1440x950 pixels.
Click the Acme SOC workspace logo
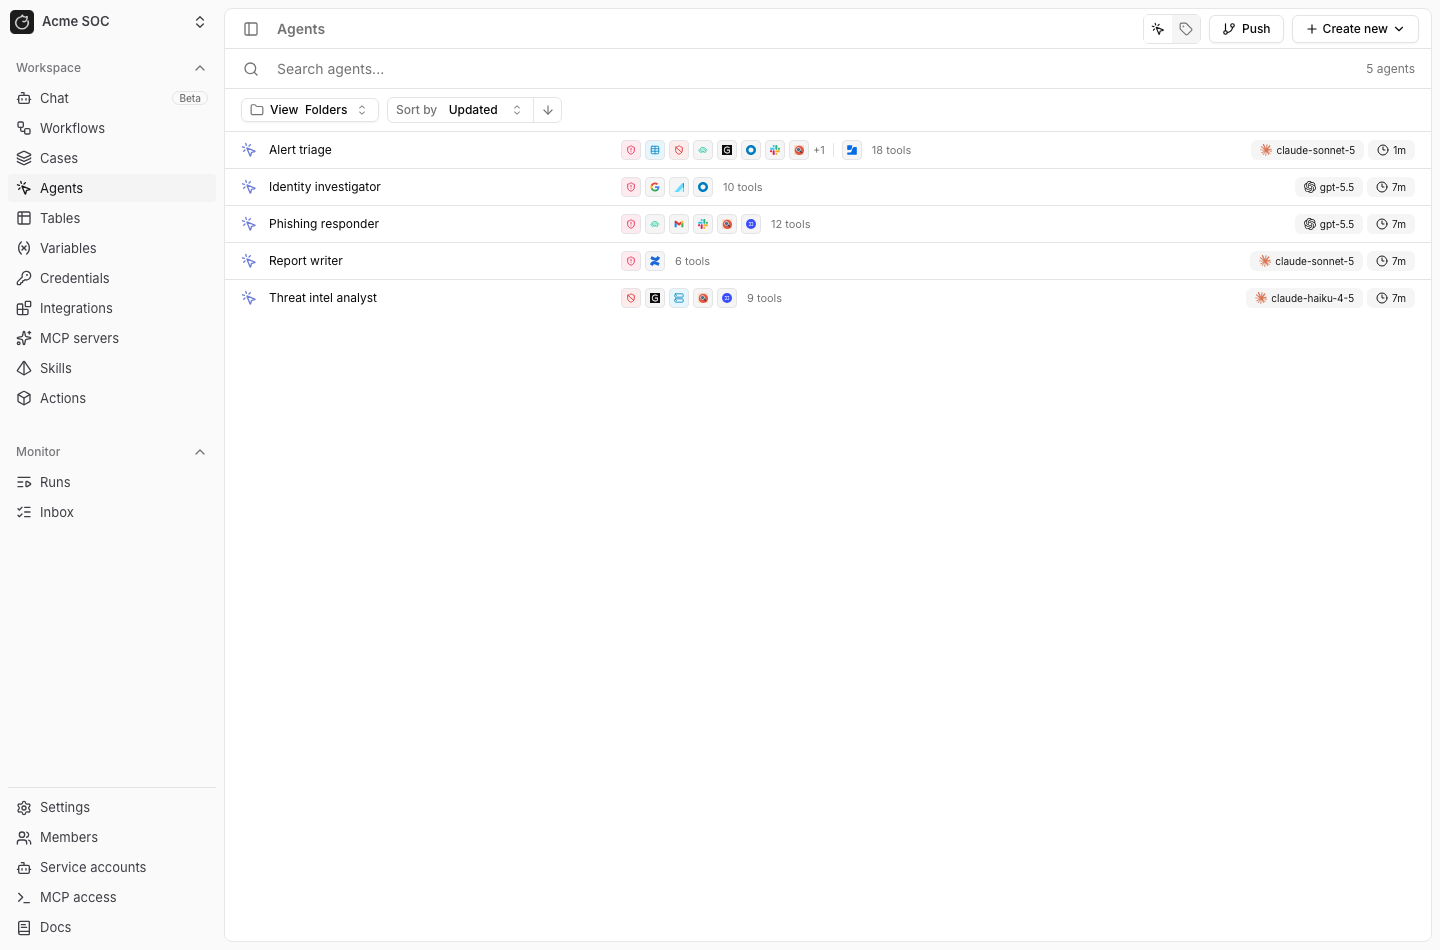click(x=22, y=22)
